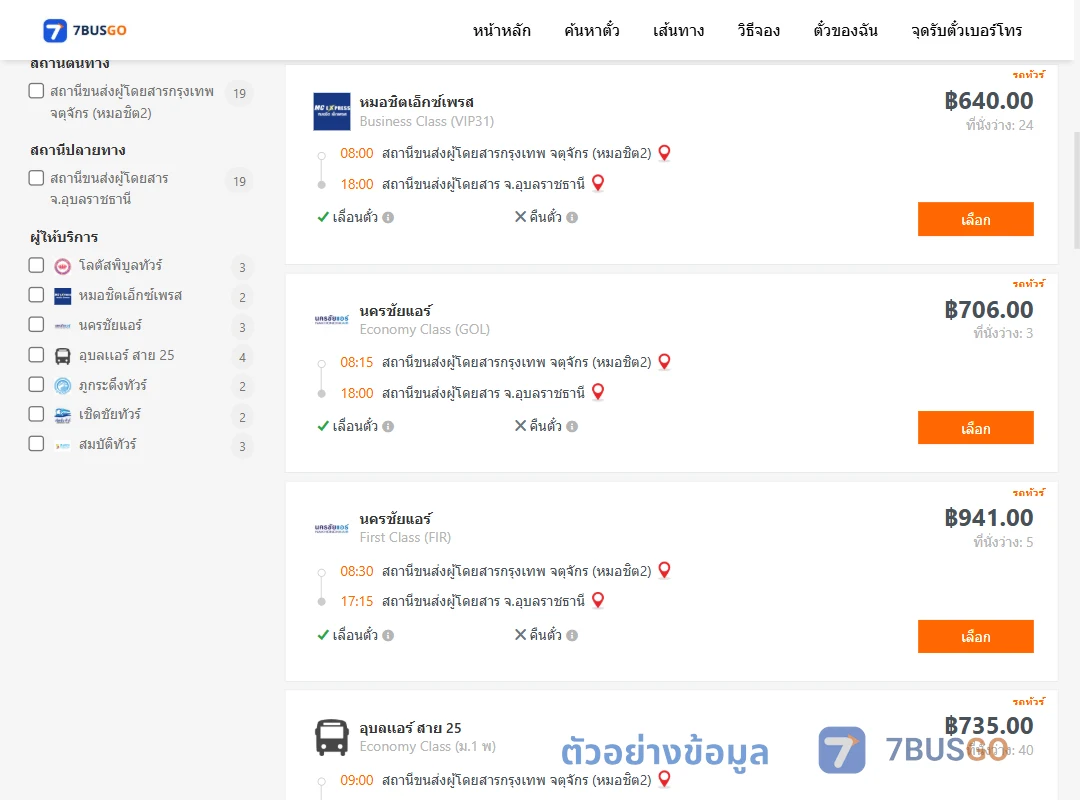Show คืนตั๋ว info icon on ฿941 card

pos(572,635)
